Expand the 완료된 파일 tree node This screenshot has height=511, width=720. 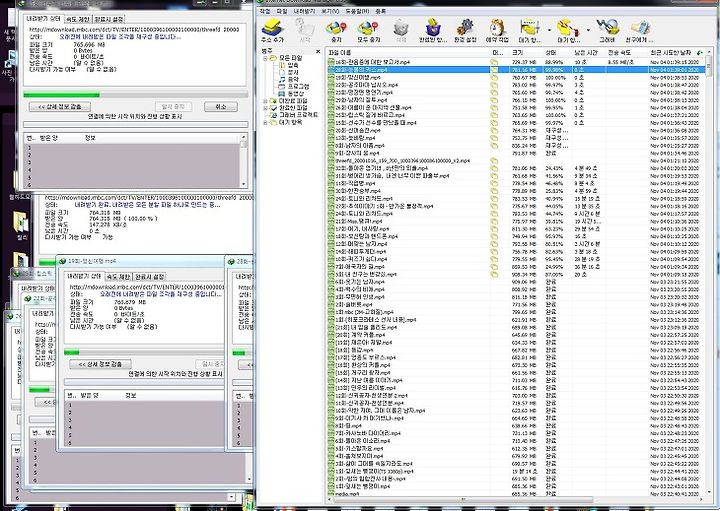(265, 107)
